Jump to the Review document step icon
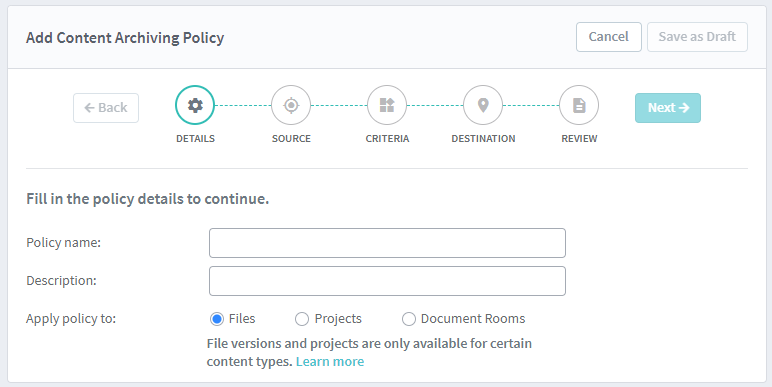Image resolution: width=772 pixels, height=387 pixels. (x=579, y=105)
